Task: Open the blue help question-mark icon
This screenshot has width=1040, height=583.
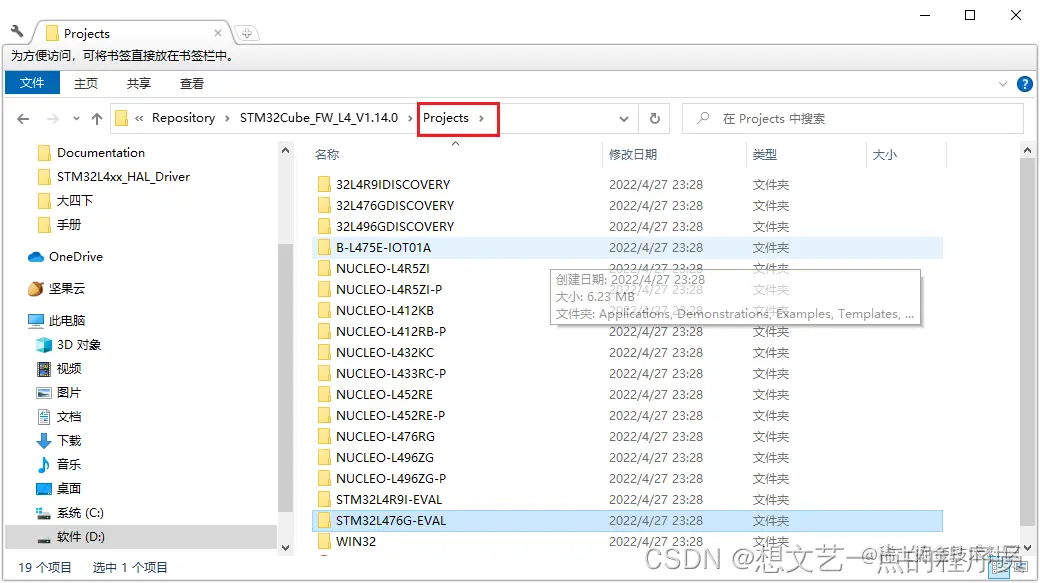Action: tap(1025, 84)
